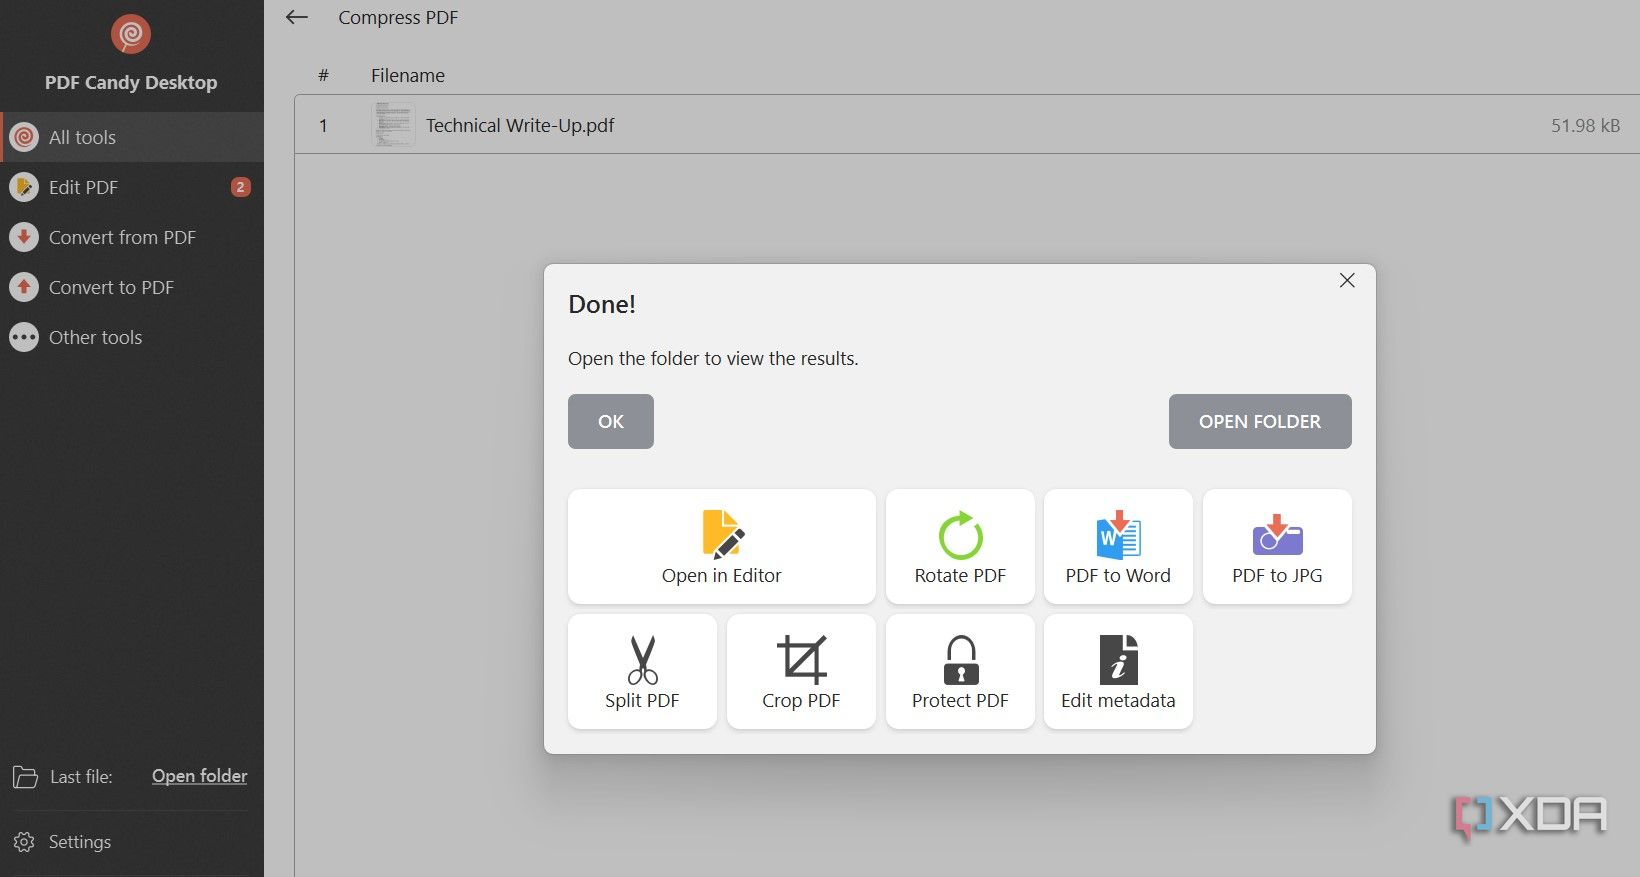Pick the Crop PDF tool tile
The image size is (1640, 877).
pyautogui.click(x=801, y=671)
